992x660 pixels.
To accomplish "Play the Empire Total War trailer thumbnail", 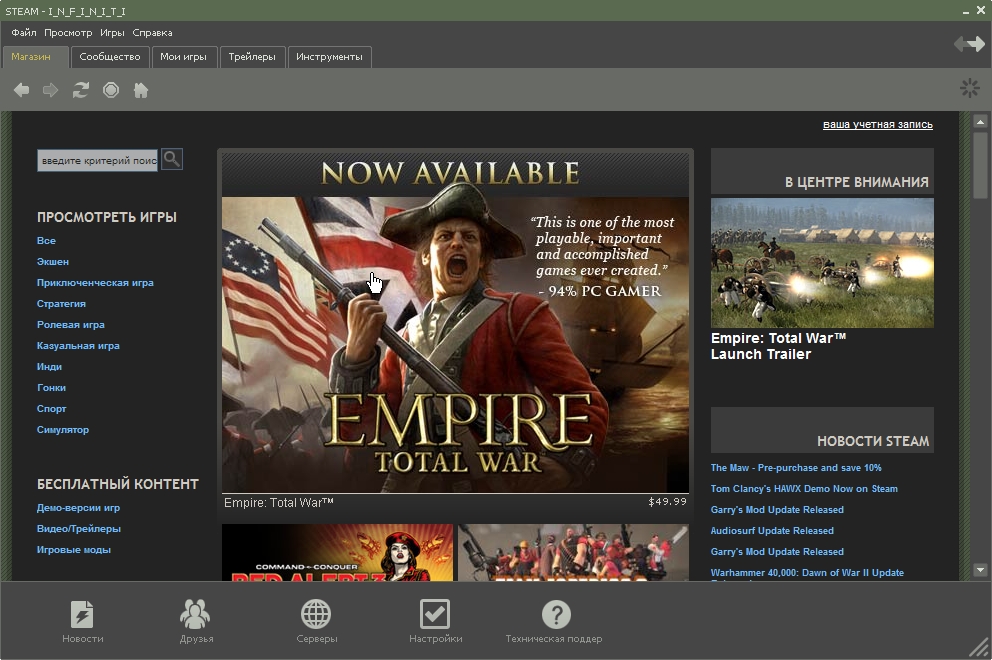I will [x=822, y=263].
